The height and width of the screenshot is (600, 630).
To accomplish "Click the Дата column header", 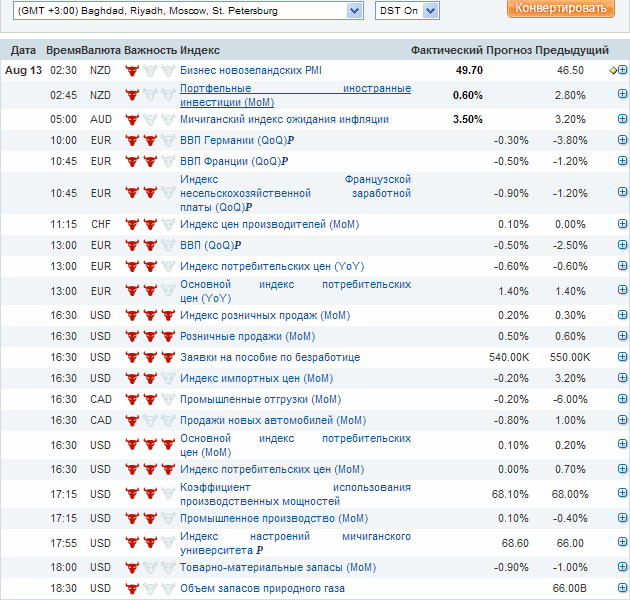I will coord(23,50).
